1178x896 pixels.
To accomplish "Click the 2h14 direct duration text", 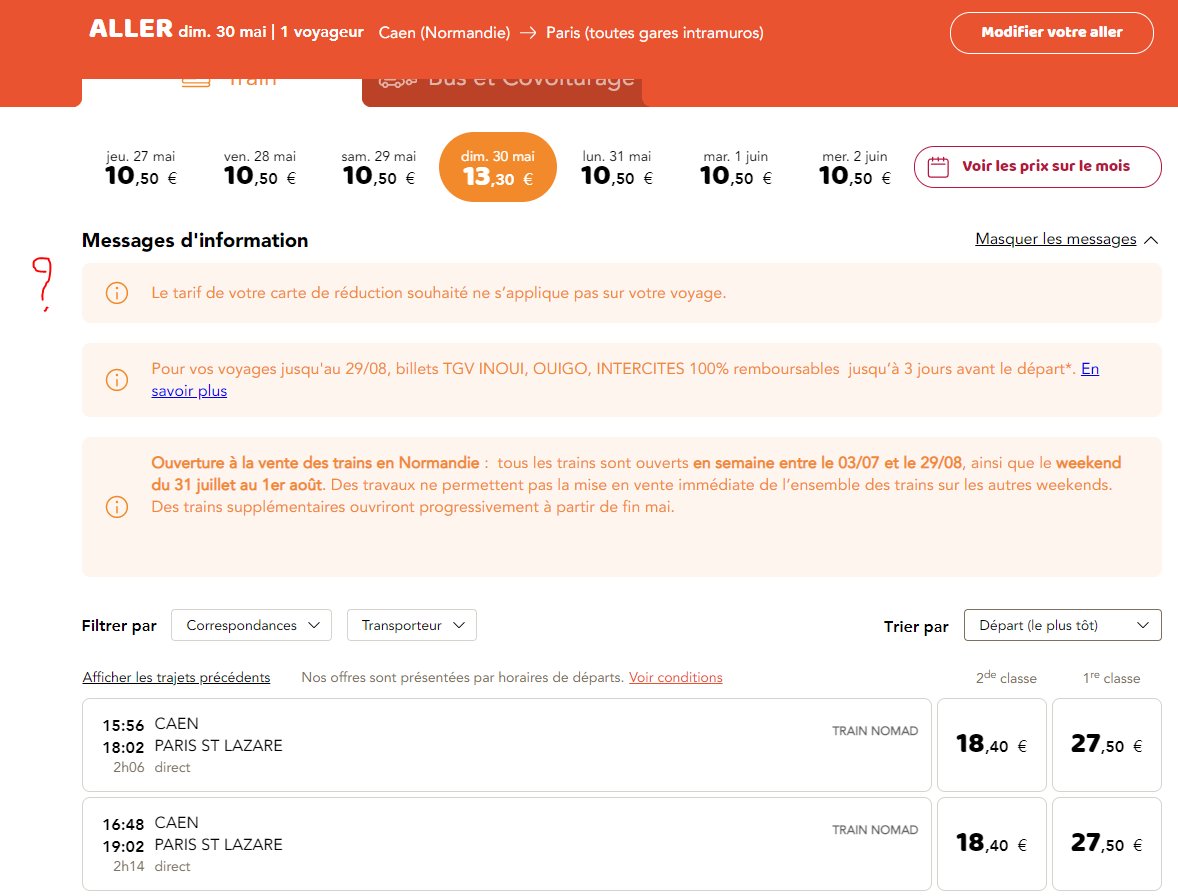I will 152,867.
